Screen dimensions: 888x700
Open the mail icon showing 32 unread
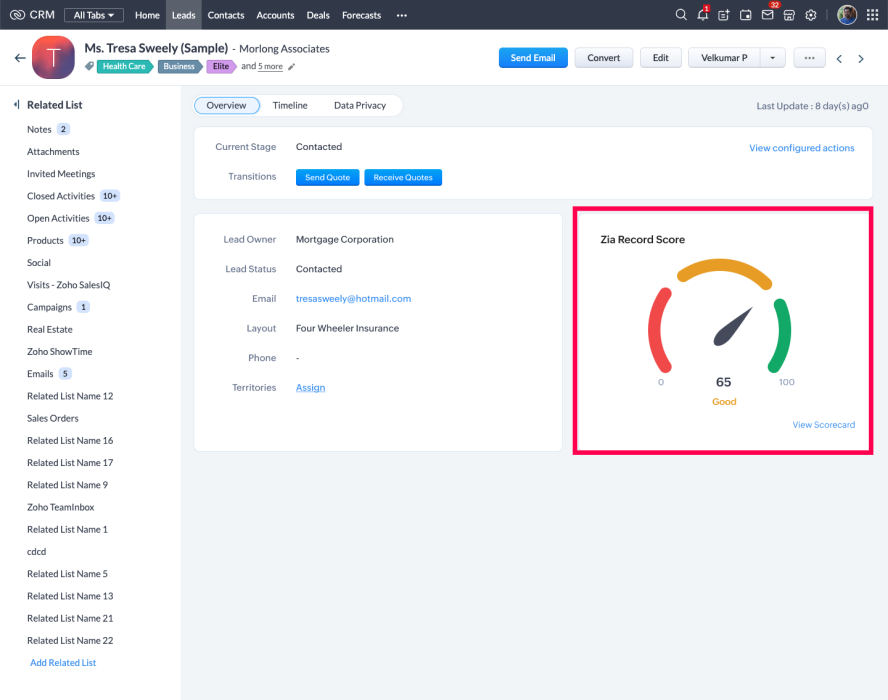pyautogui.click(x=767, y=15)
